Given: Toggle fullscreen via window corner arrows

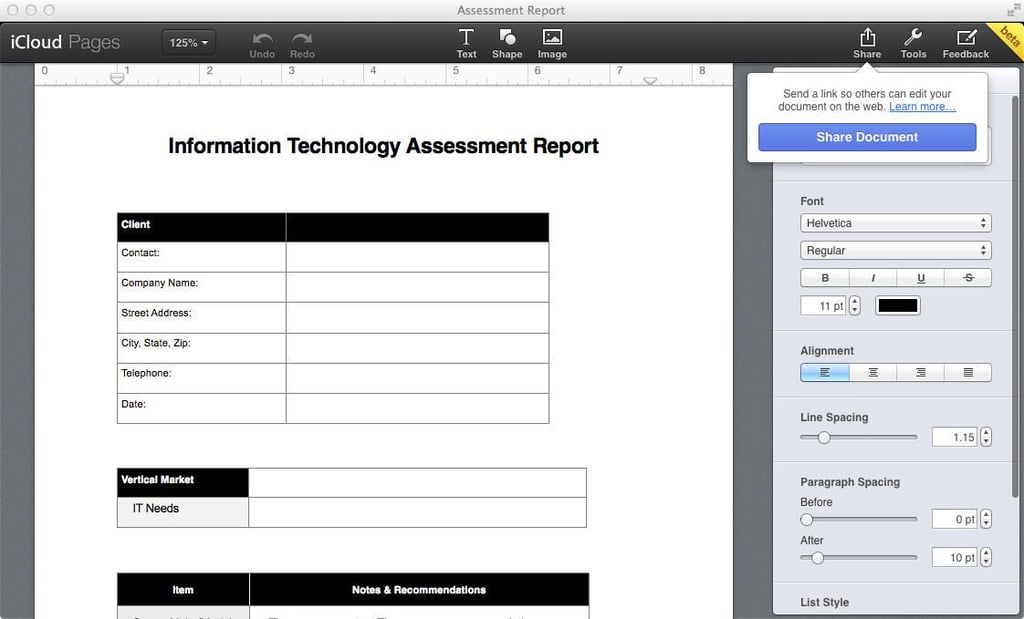Looking at the screenshot, I should (x=1013, y=10).
